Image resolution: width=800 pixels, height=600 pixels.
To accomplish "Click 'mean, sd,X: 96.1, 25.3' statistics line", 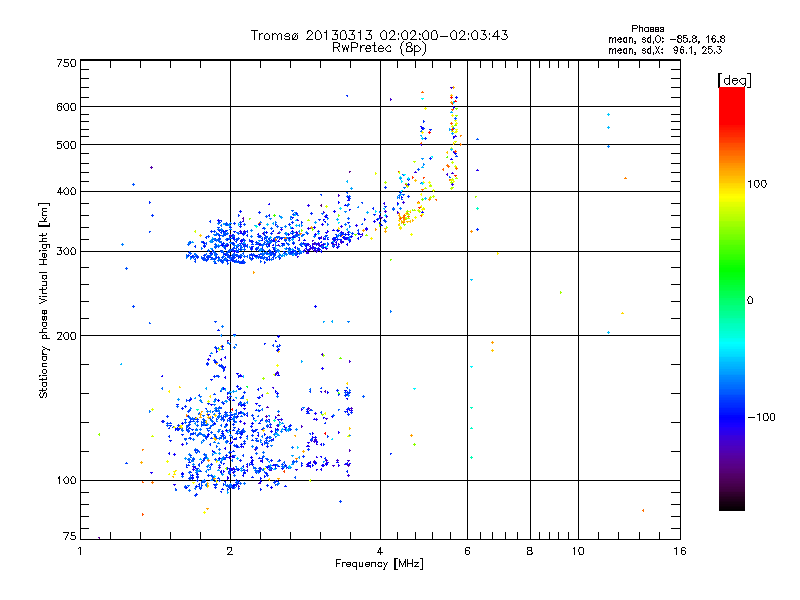I will [x=665, y=50].
